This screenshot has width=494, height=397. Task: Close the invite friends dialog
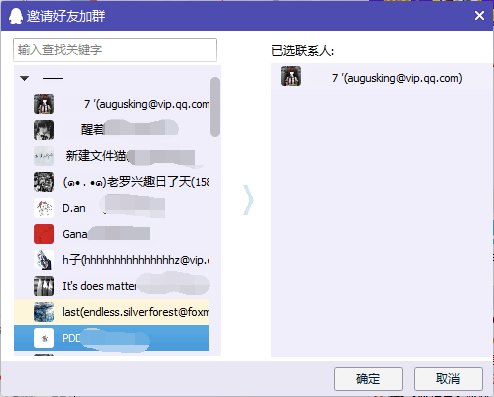tap(479, 16)
